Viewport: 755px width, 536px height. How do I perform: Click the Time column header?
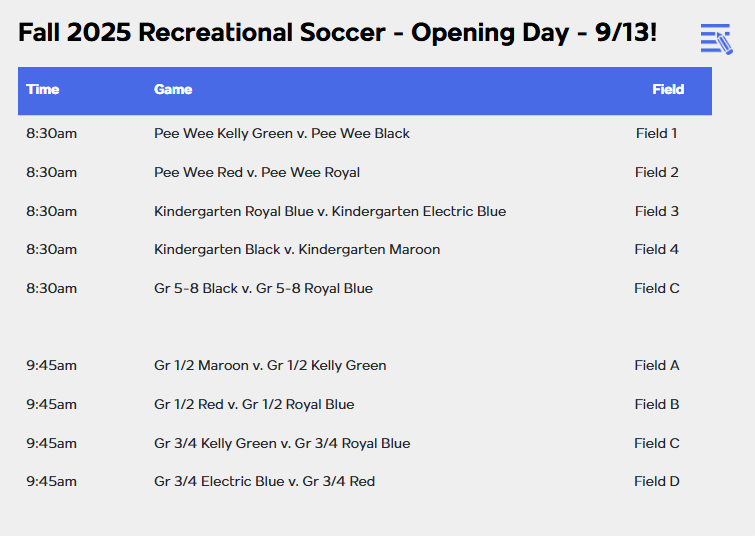coord(43,89)
